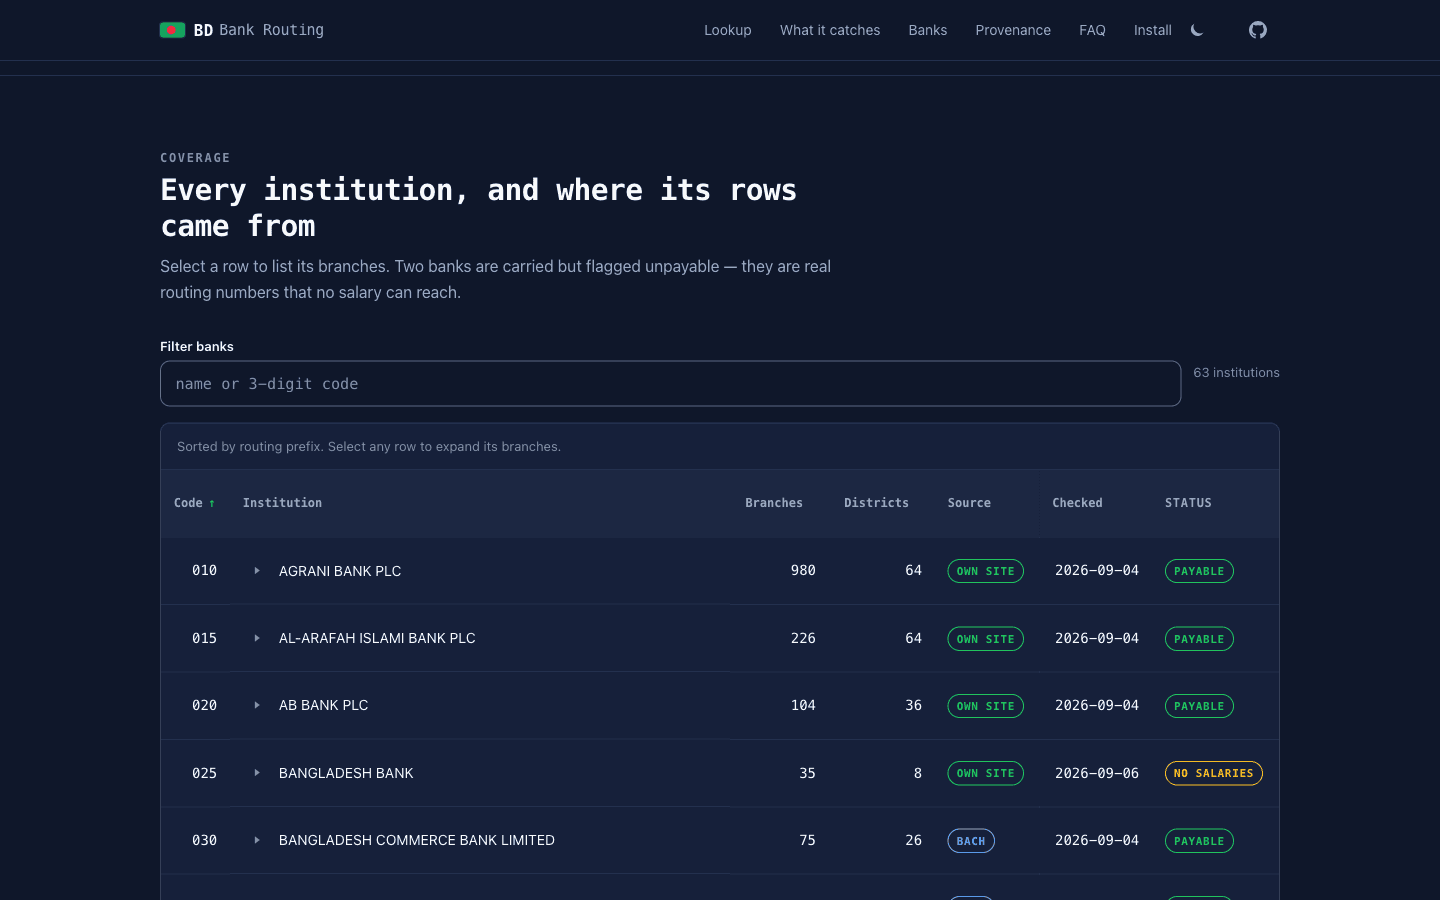
Task: Expand AGRANI BANK PLC row arrow
Action: (257, 571)
